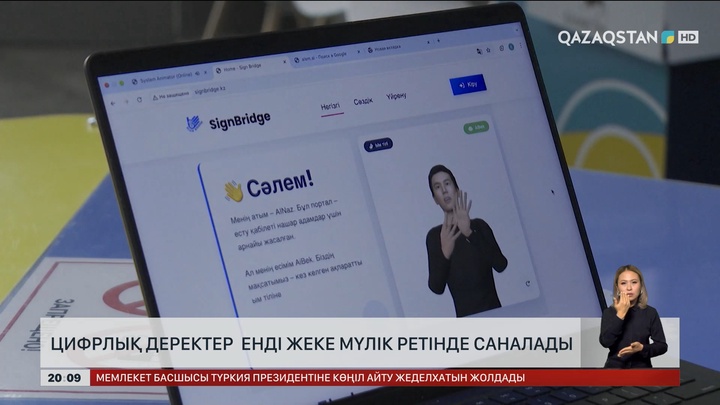This screenshot has height=405, width=720.
Task: Close the Новая вкладка tab
Action: [428, 42]
